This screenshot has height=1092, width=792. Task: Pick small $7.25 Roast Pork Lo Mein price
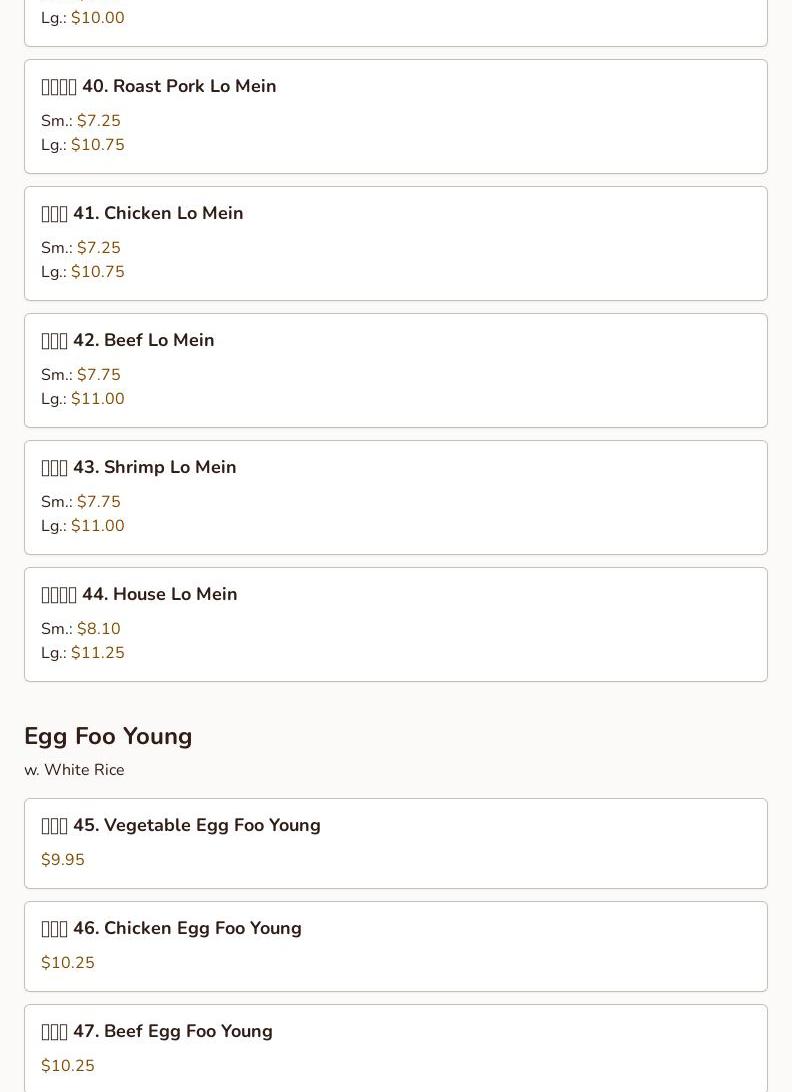(x=98, y=121)
